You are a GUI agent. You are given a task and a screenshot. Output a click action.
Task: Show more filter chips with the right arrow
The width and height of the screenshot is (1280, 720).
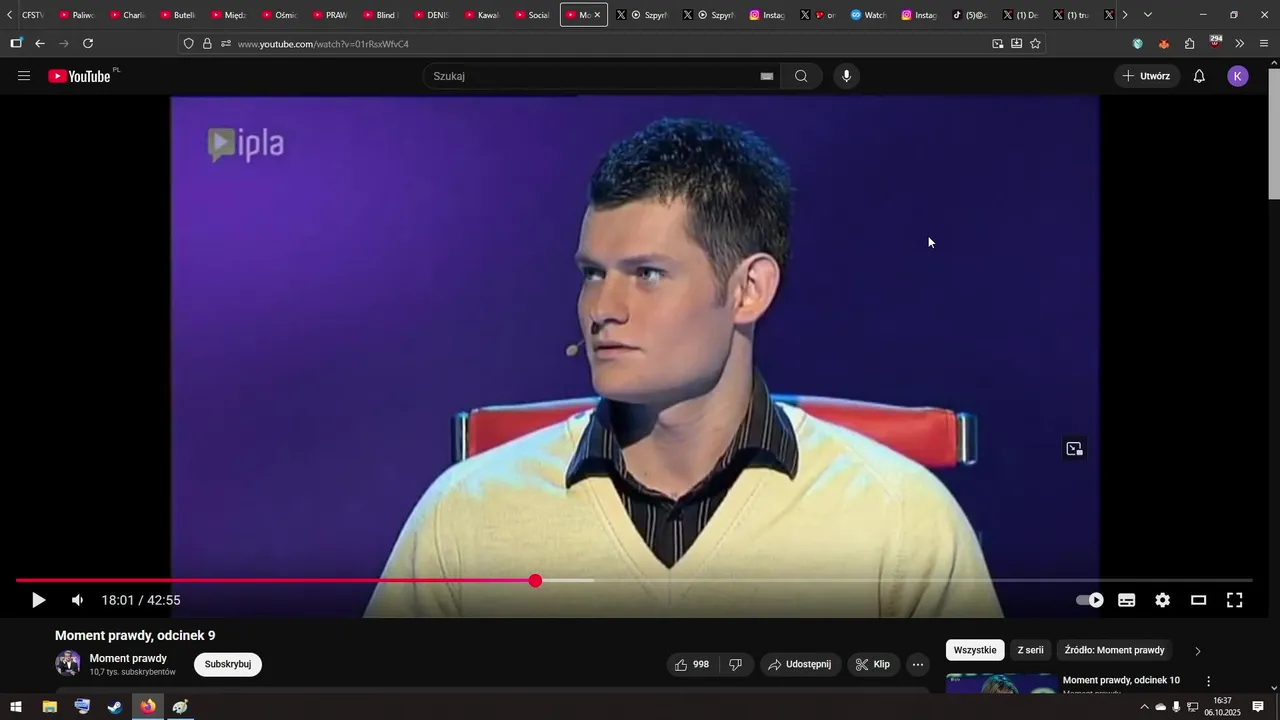point(1198,651)
